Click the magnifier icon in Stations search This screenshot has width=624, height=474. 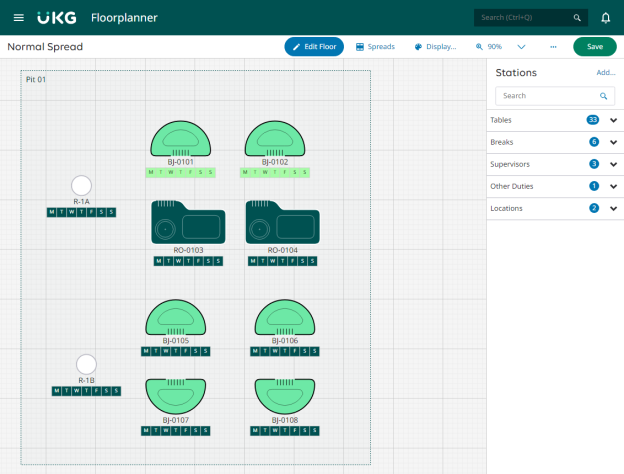click(x=604, y=96)
